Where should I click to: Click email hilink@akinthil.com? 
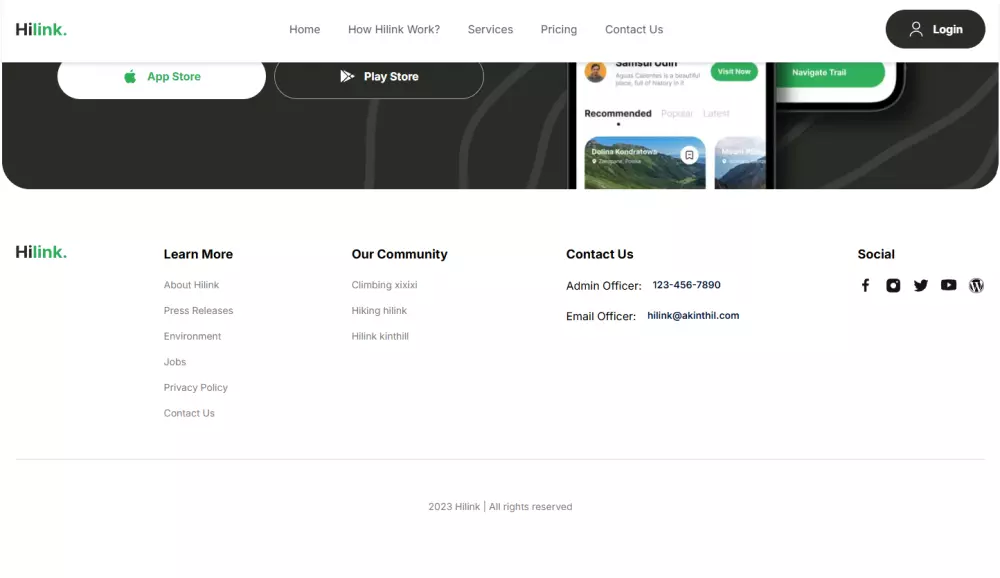click(x=693, y=316)
